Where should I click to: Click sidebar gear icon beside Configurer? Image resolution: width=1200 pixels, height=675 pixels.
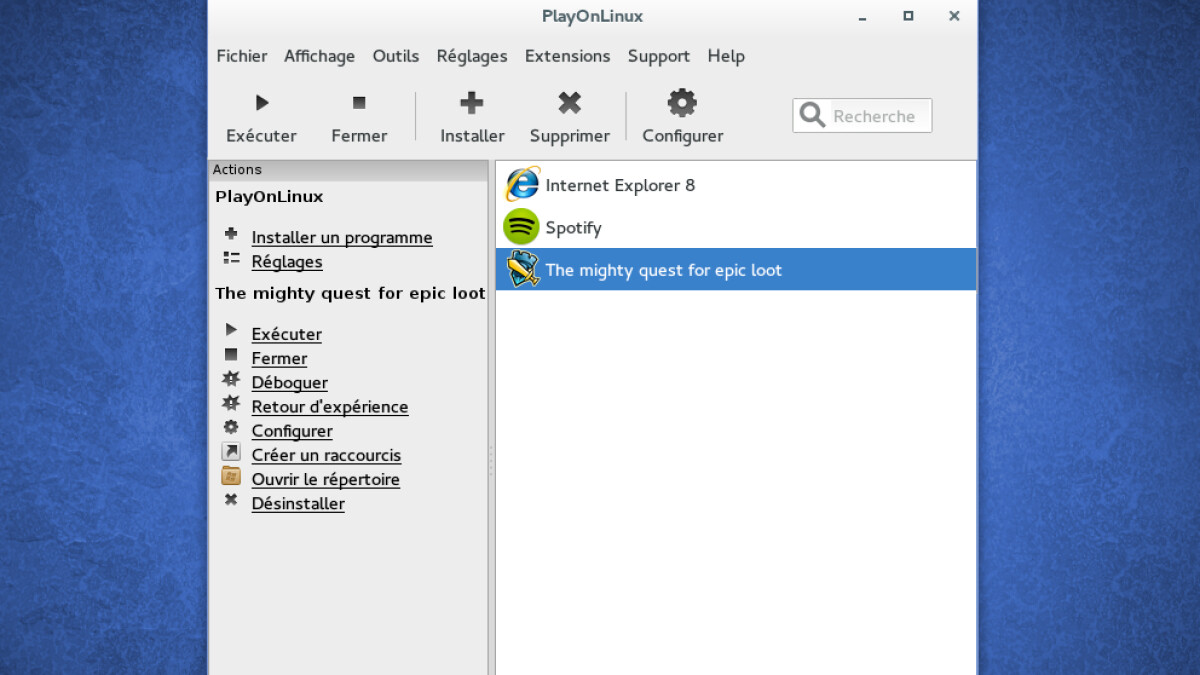[231, 427]
